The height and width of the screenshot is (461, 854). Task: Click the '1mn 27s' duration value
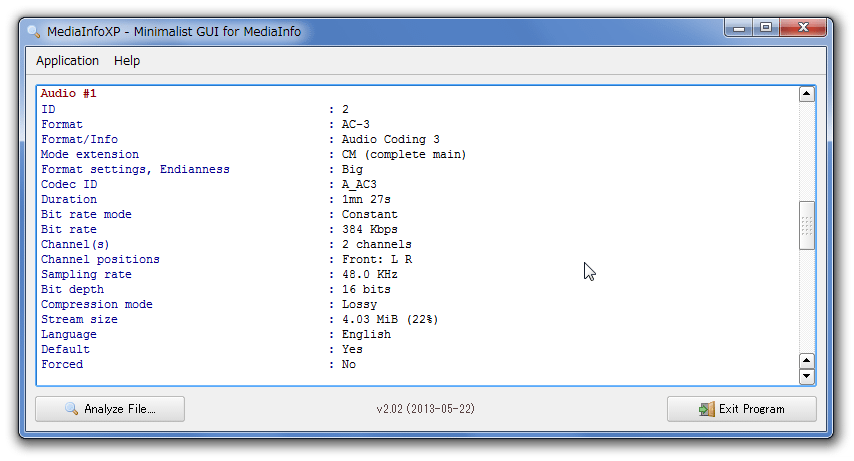pyautogui.click(x=366, y=199)
